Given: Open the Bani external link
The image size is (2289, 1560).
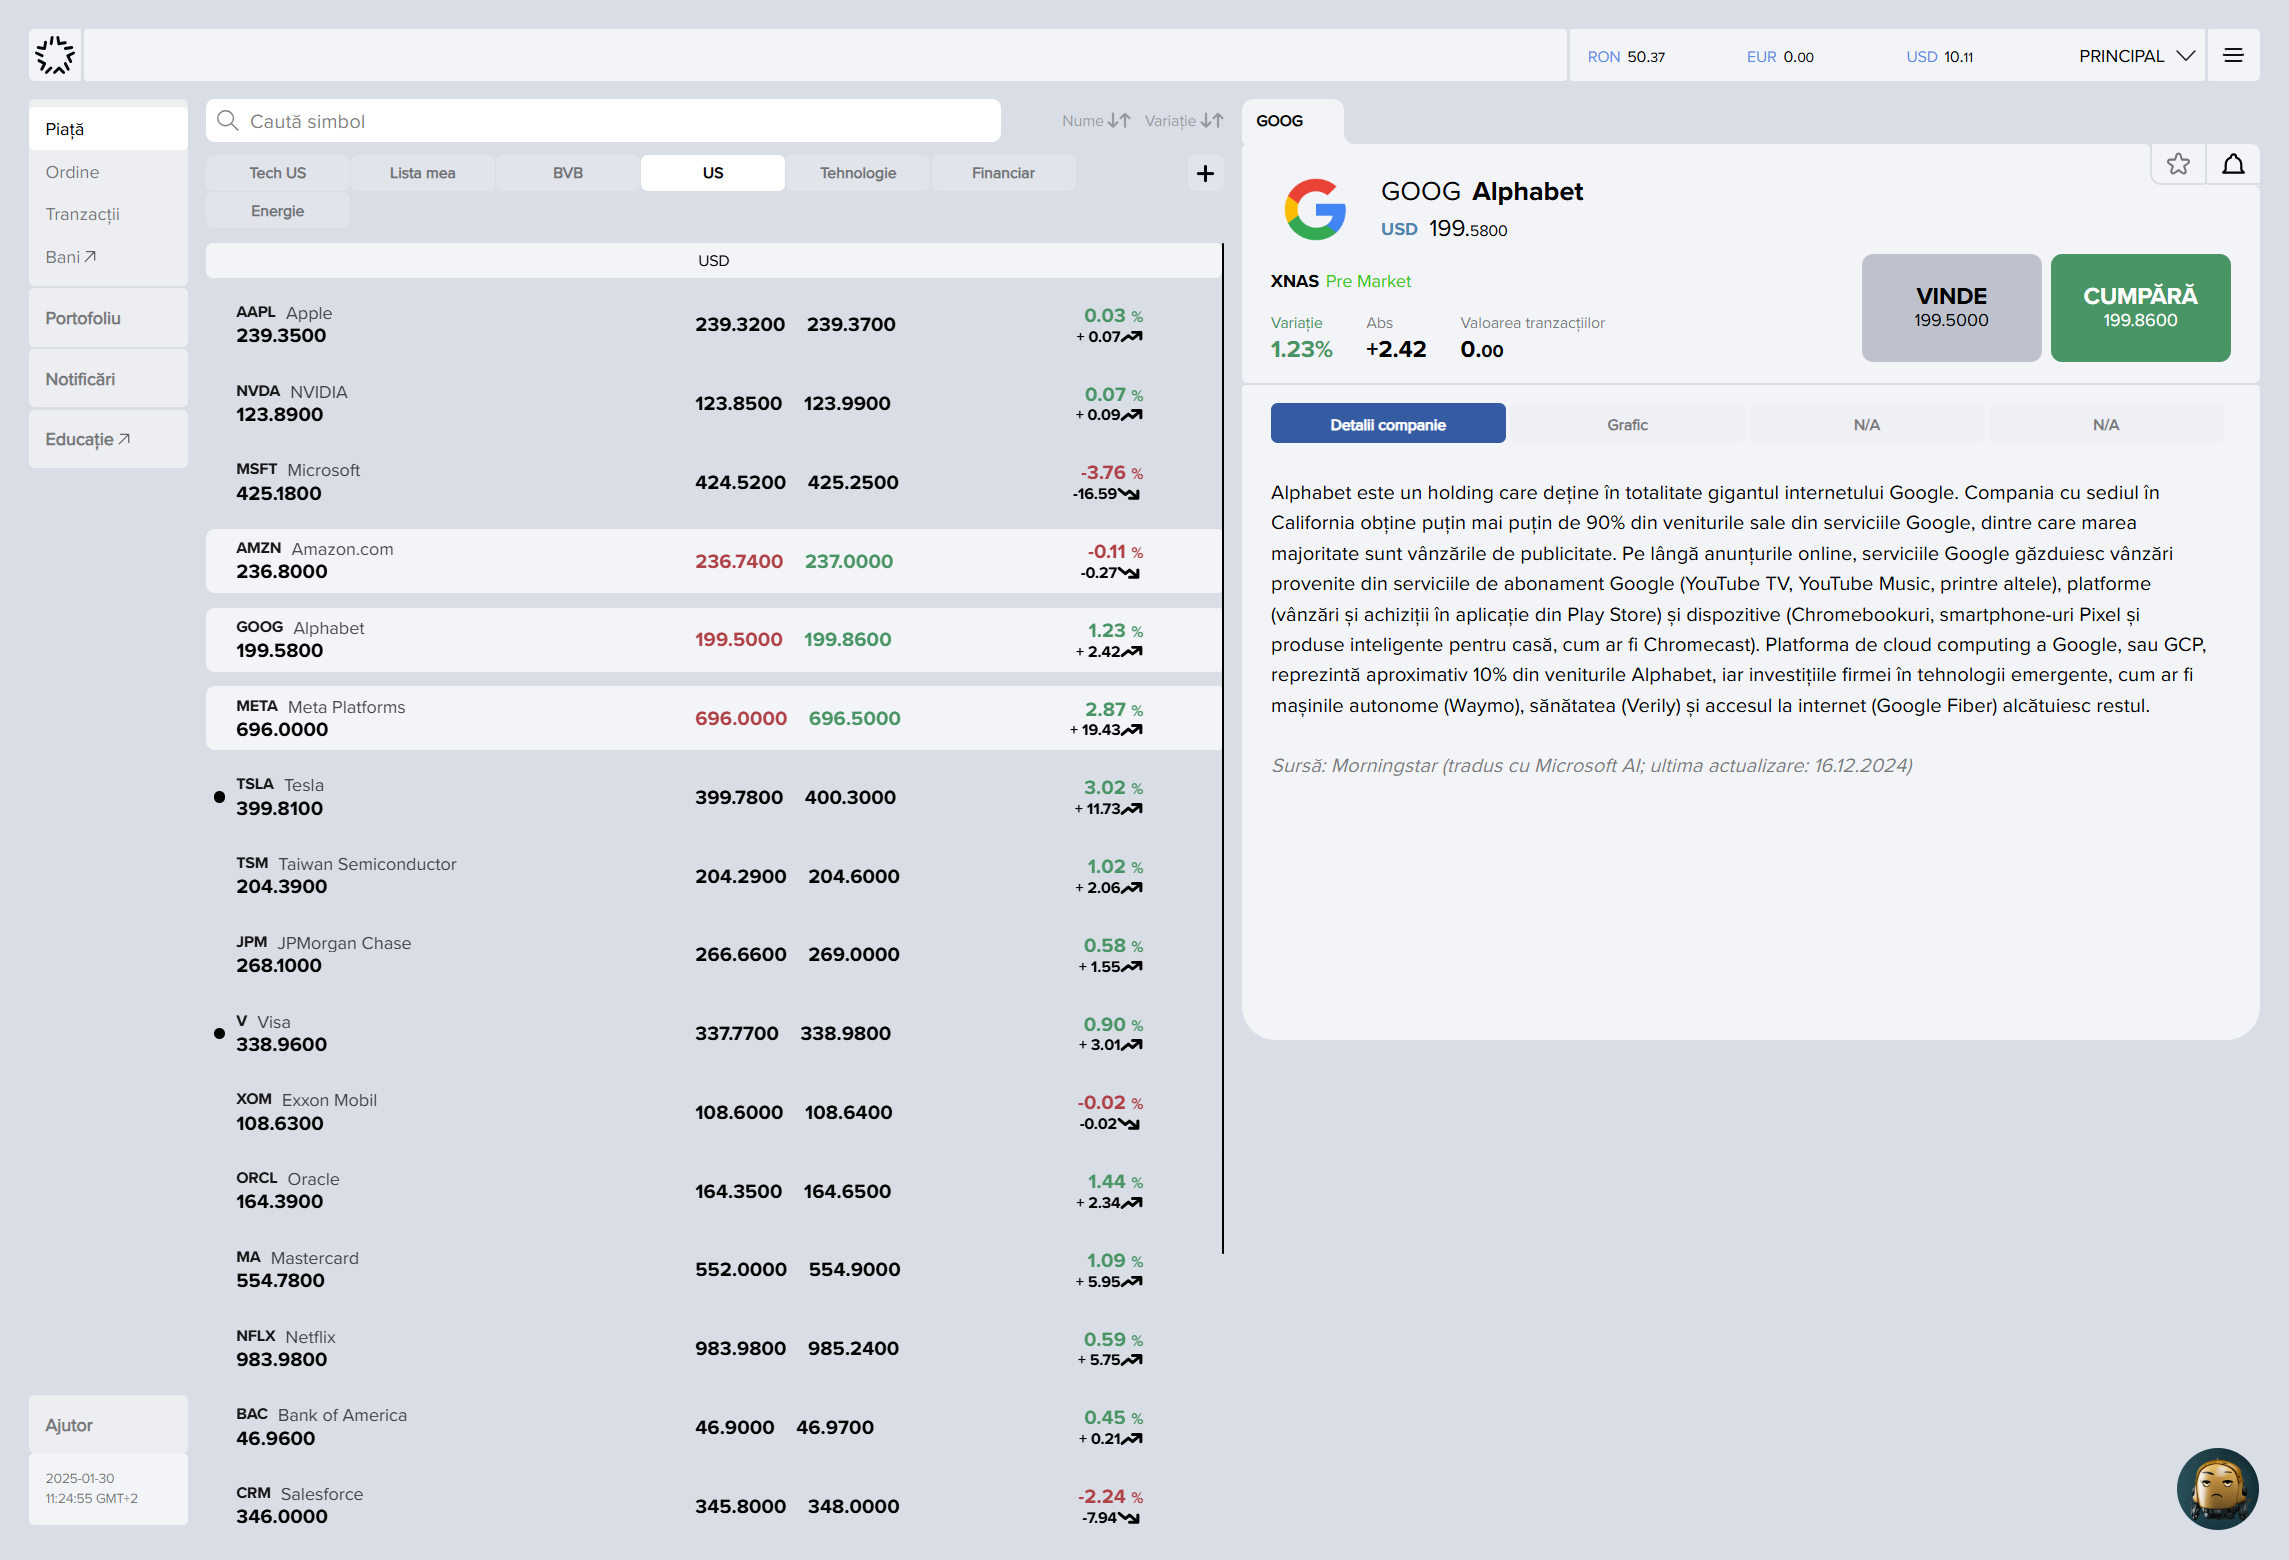Looking at the screenshot, I should [x=70, y=257].
